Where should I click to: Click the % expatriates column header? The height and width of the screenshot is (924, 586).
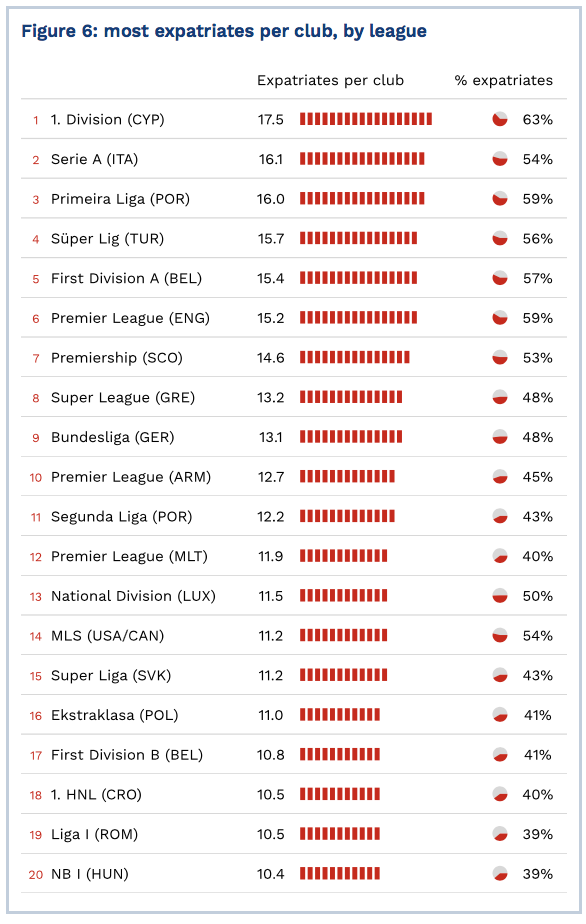(504, 80)
